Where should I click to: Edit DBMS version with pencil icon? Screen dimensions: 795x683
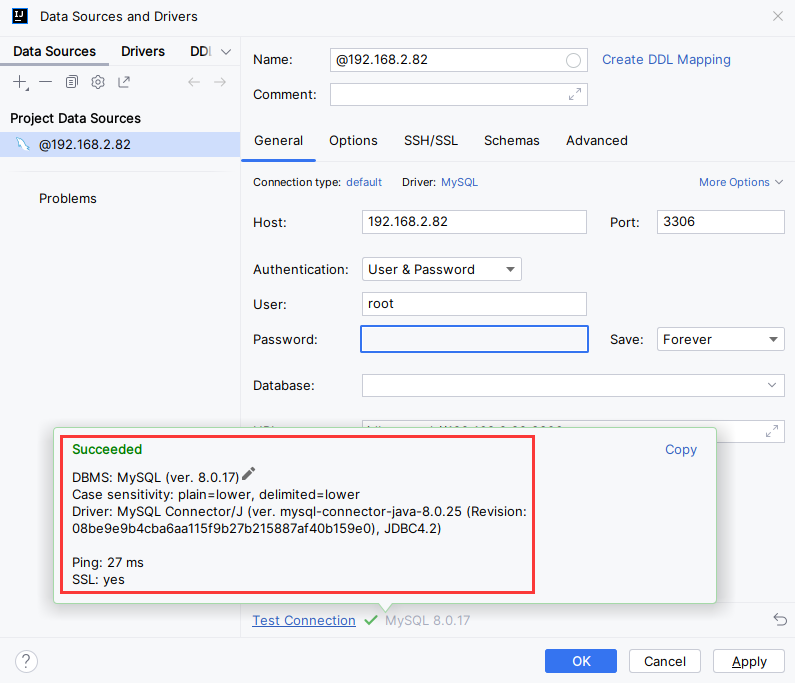click(248, 474)
